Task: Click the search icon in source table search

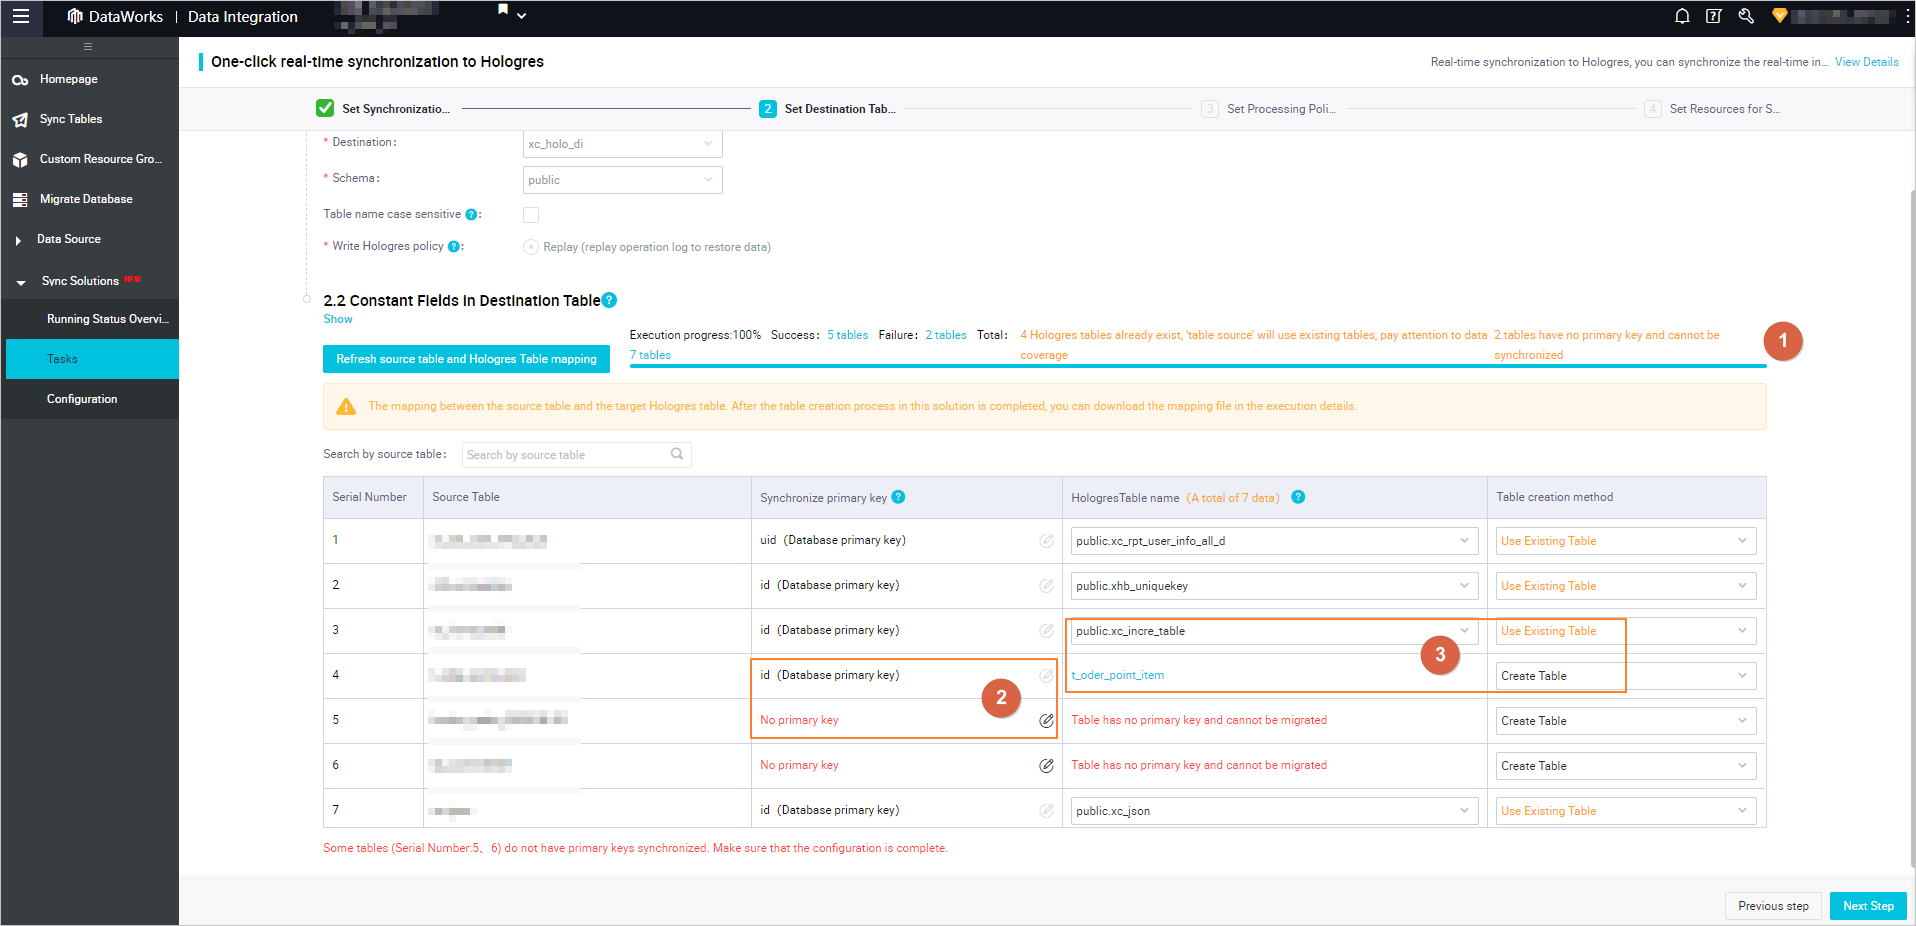Action: point(677,454)
